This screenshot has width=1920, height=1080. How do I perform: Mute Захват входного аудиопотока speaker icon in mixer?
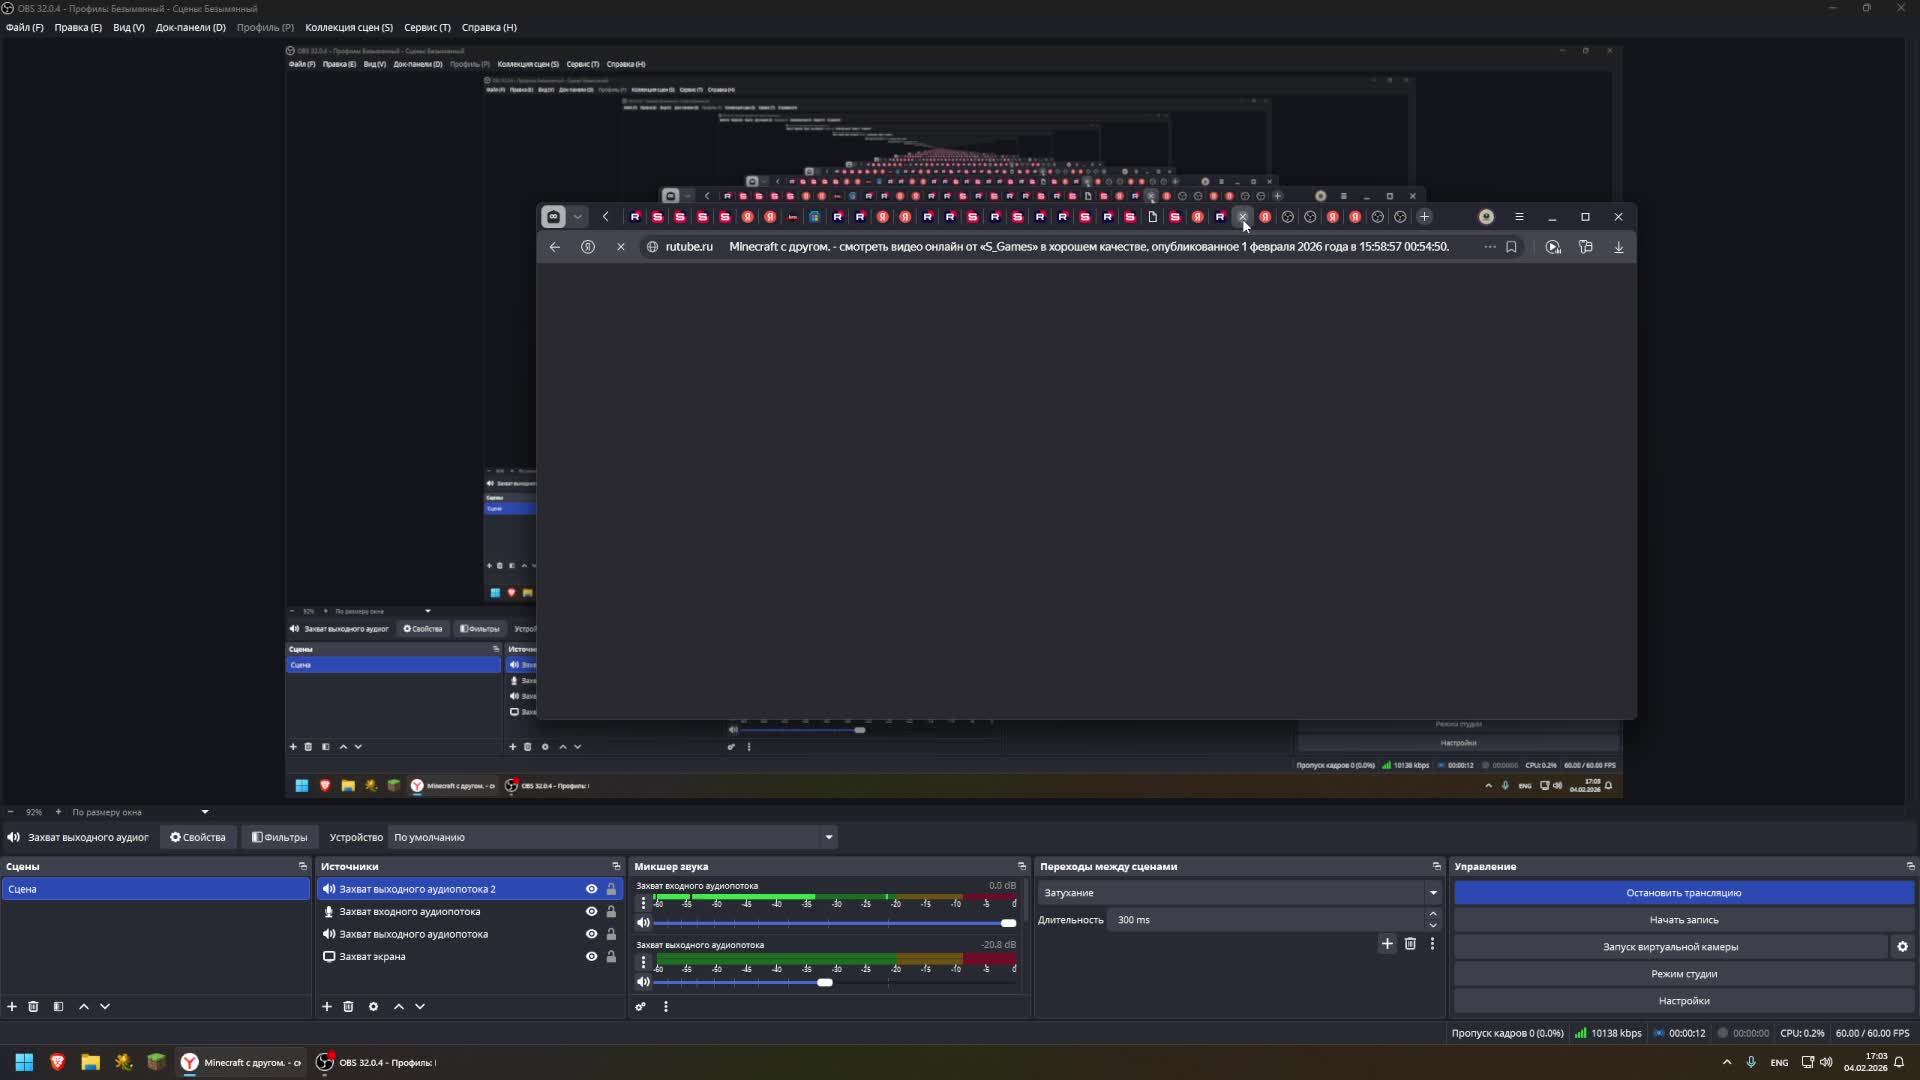point(643,923)
